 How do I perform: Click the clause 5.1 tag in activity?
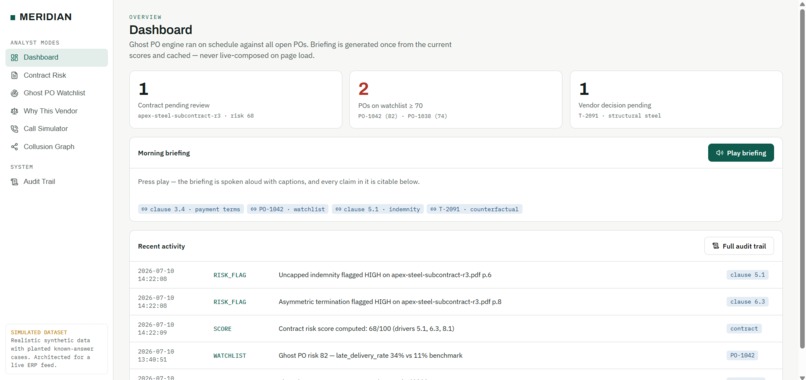(747, 275)
